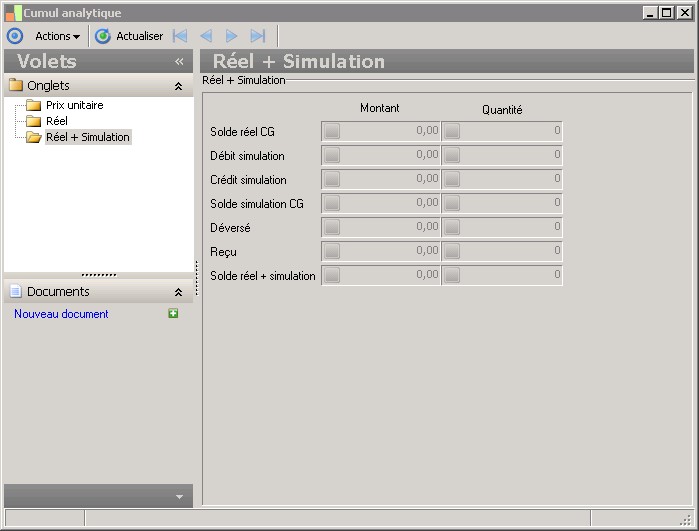Click green plus icon beside Nouveau document
This screenshot has width=699, height=531.
pos(173,314)
